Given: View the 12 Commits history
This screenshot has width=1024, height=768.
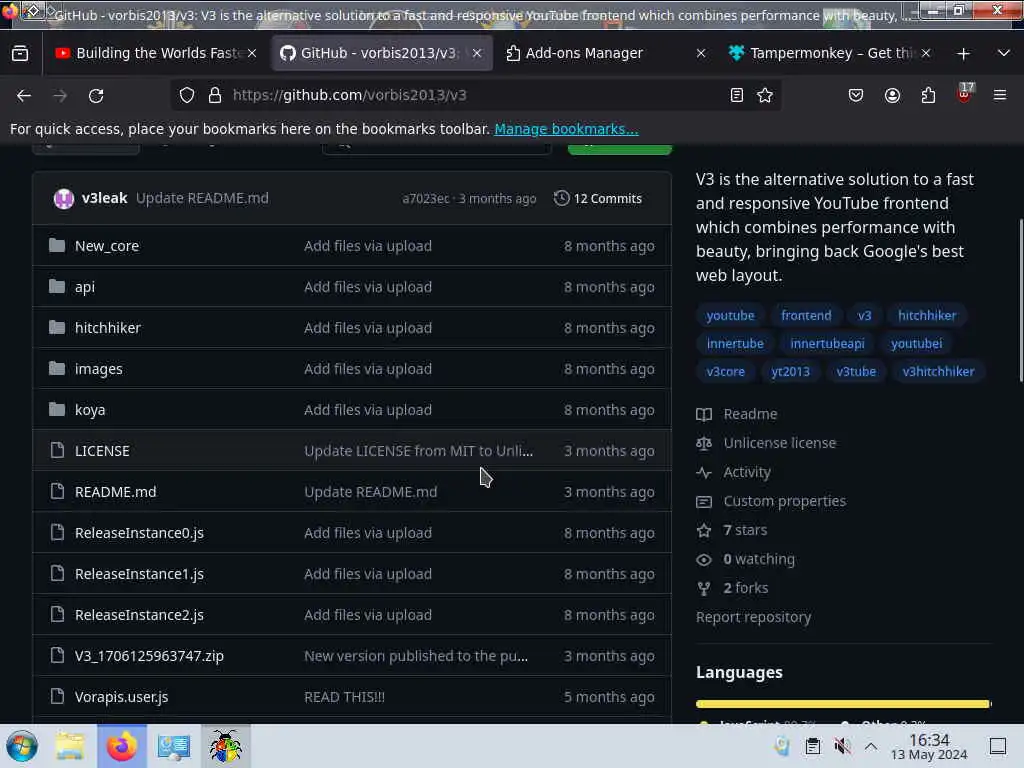Looking at the screenshot, I should [598, 198].
